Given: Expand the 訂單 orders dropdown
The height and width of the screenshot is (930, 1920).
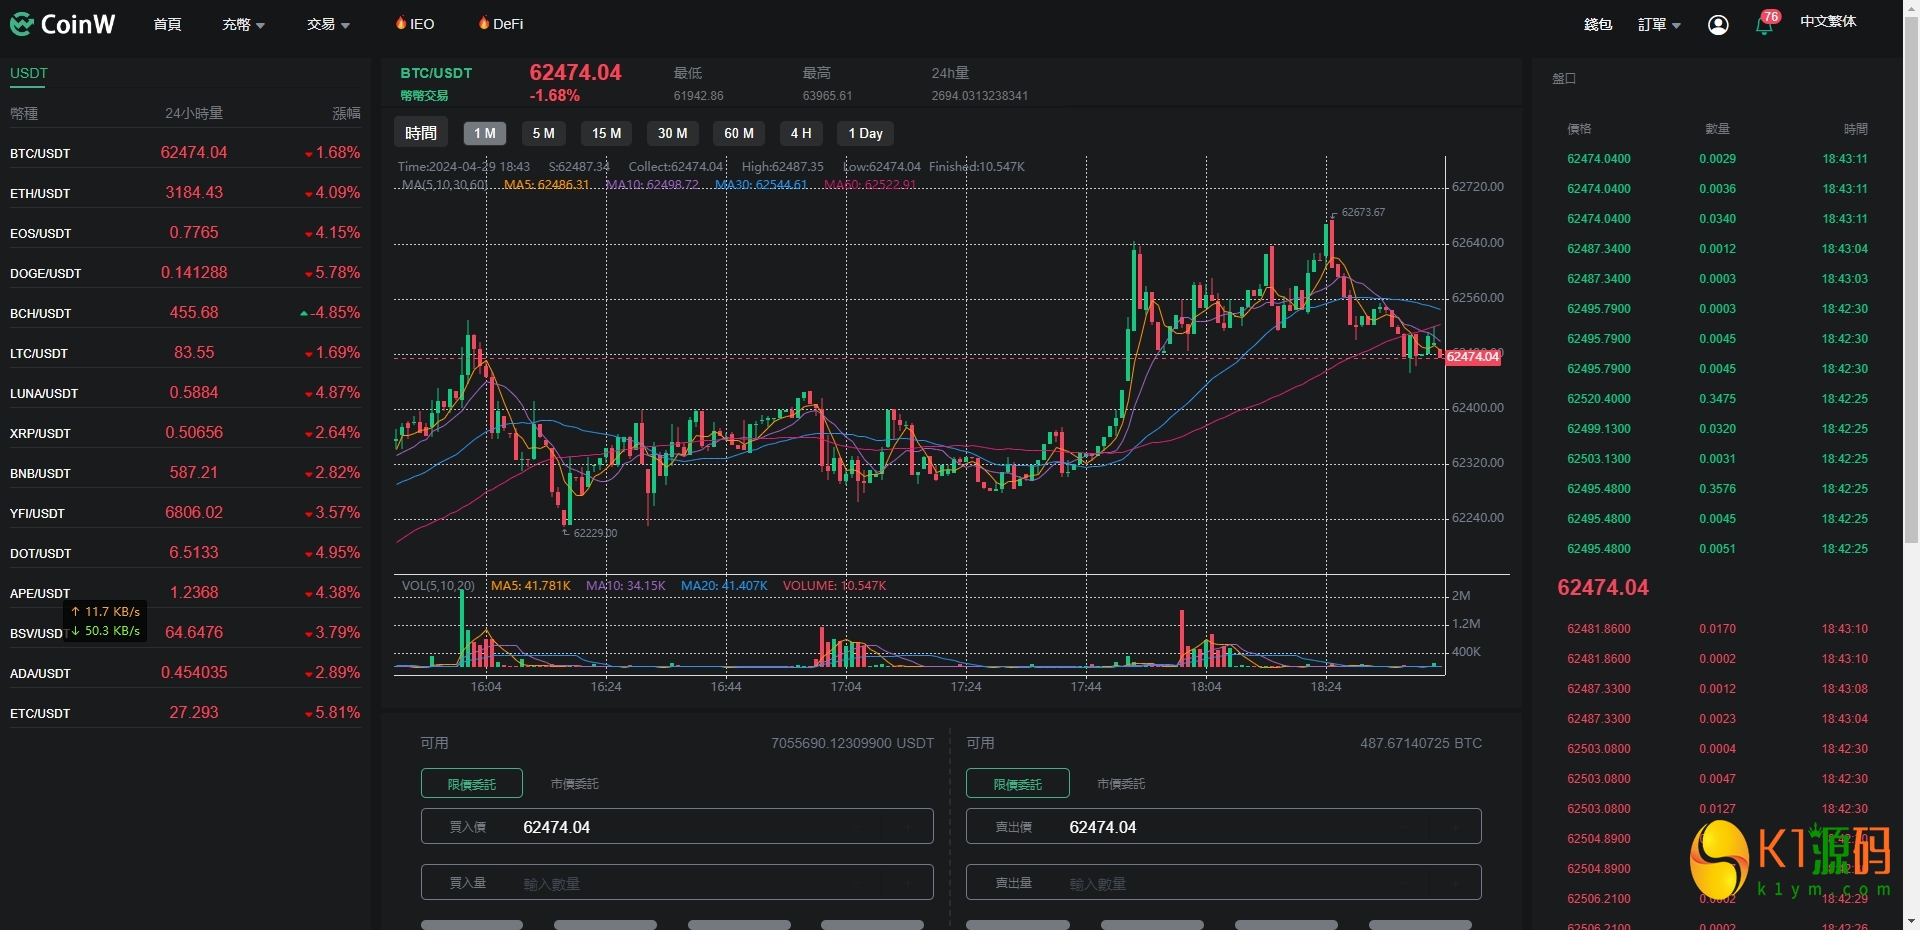Looking at the screenshot, I should (x=1659, y=25).
